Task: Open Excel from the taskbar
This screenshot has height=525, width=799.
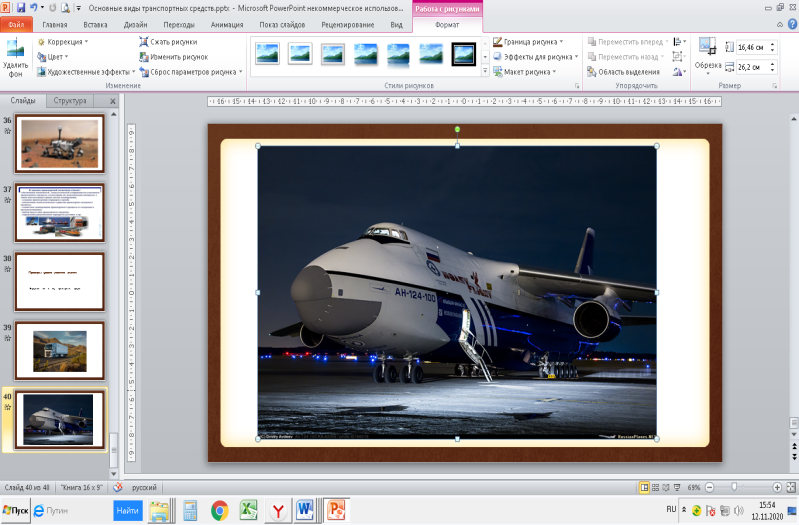Action: coord(249,510)
